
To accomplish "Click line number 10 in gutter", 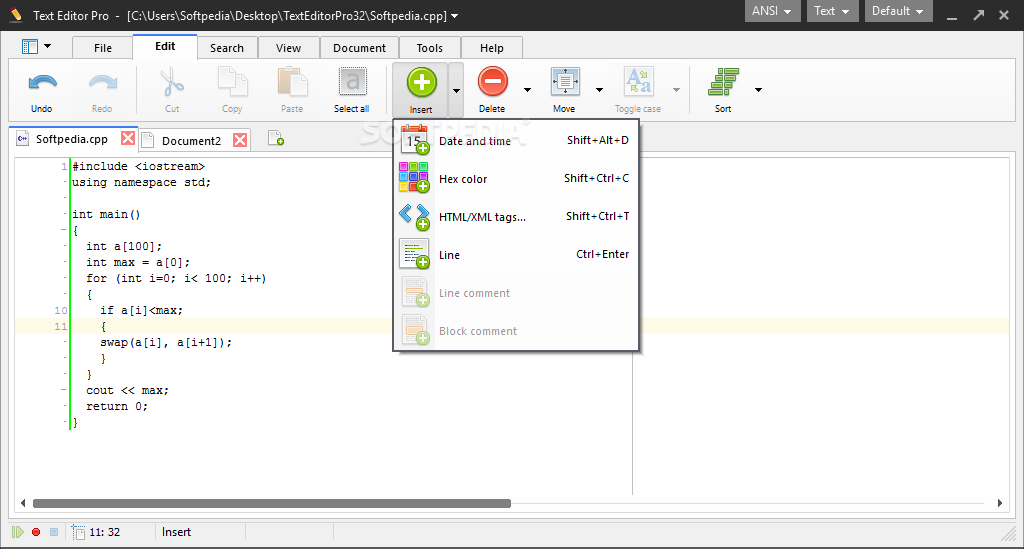I will click(61, 311).
